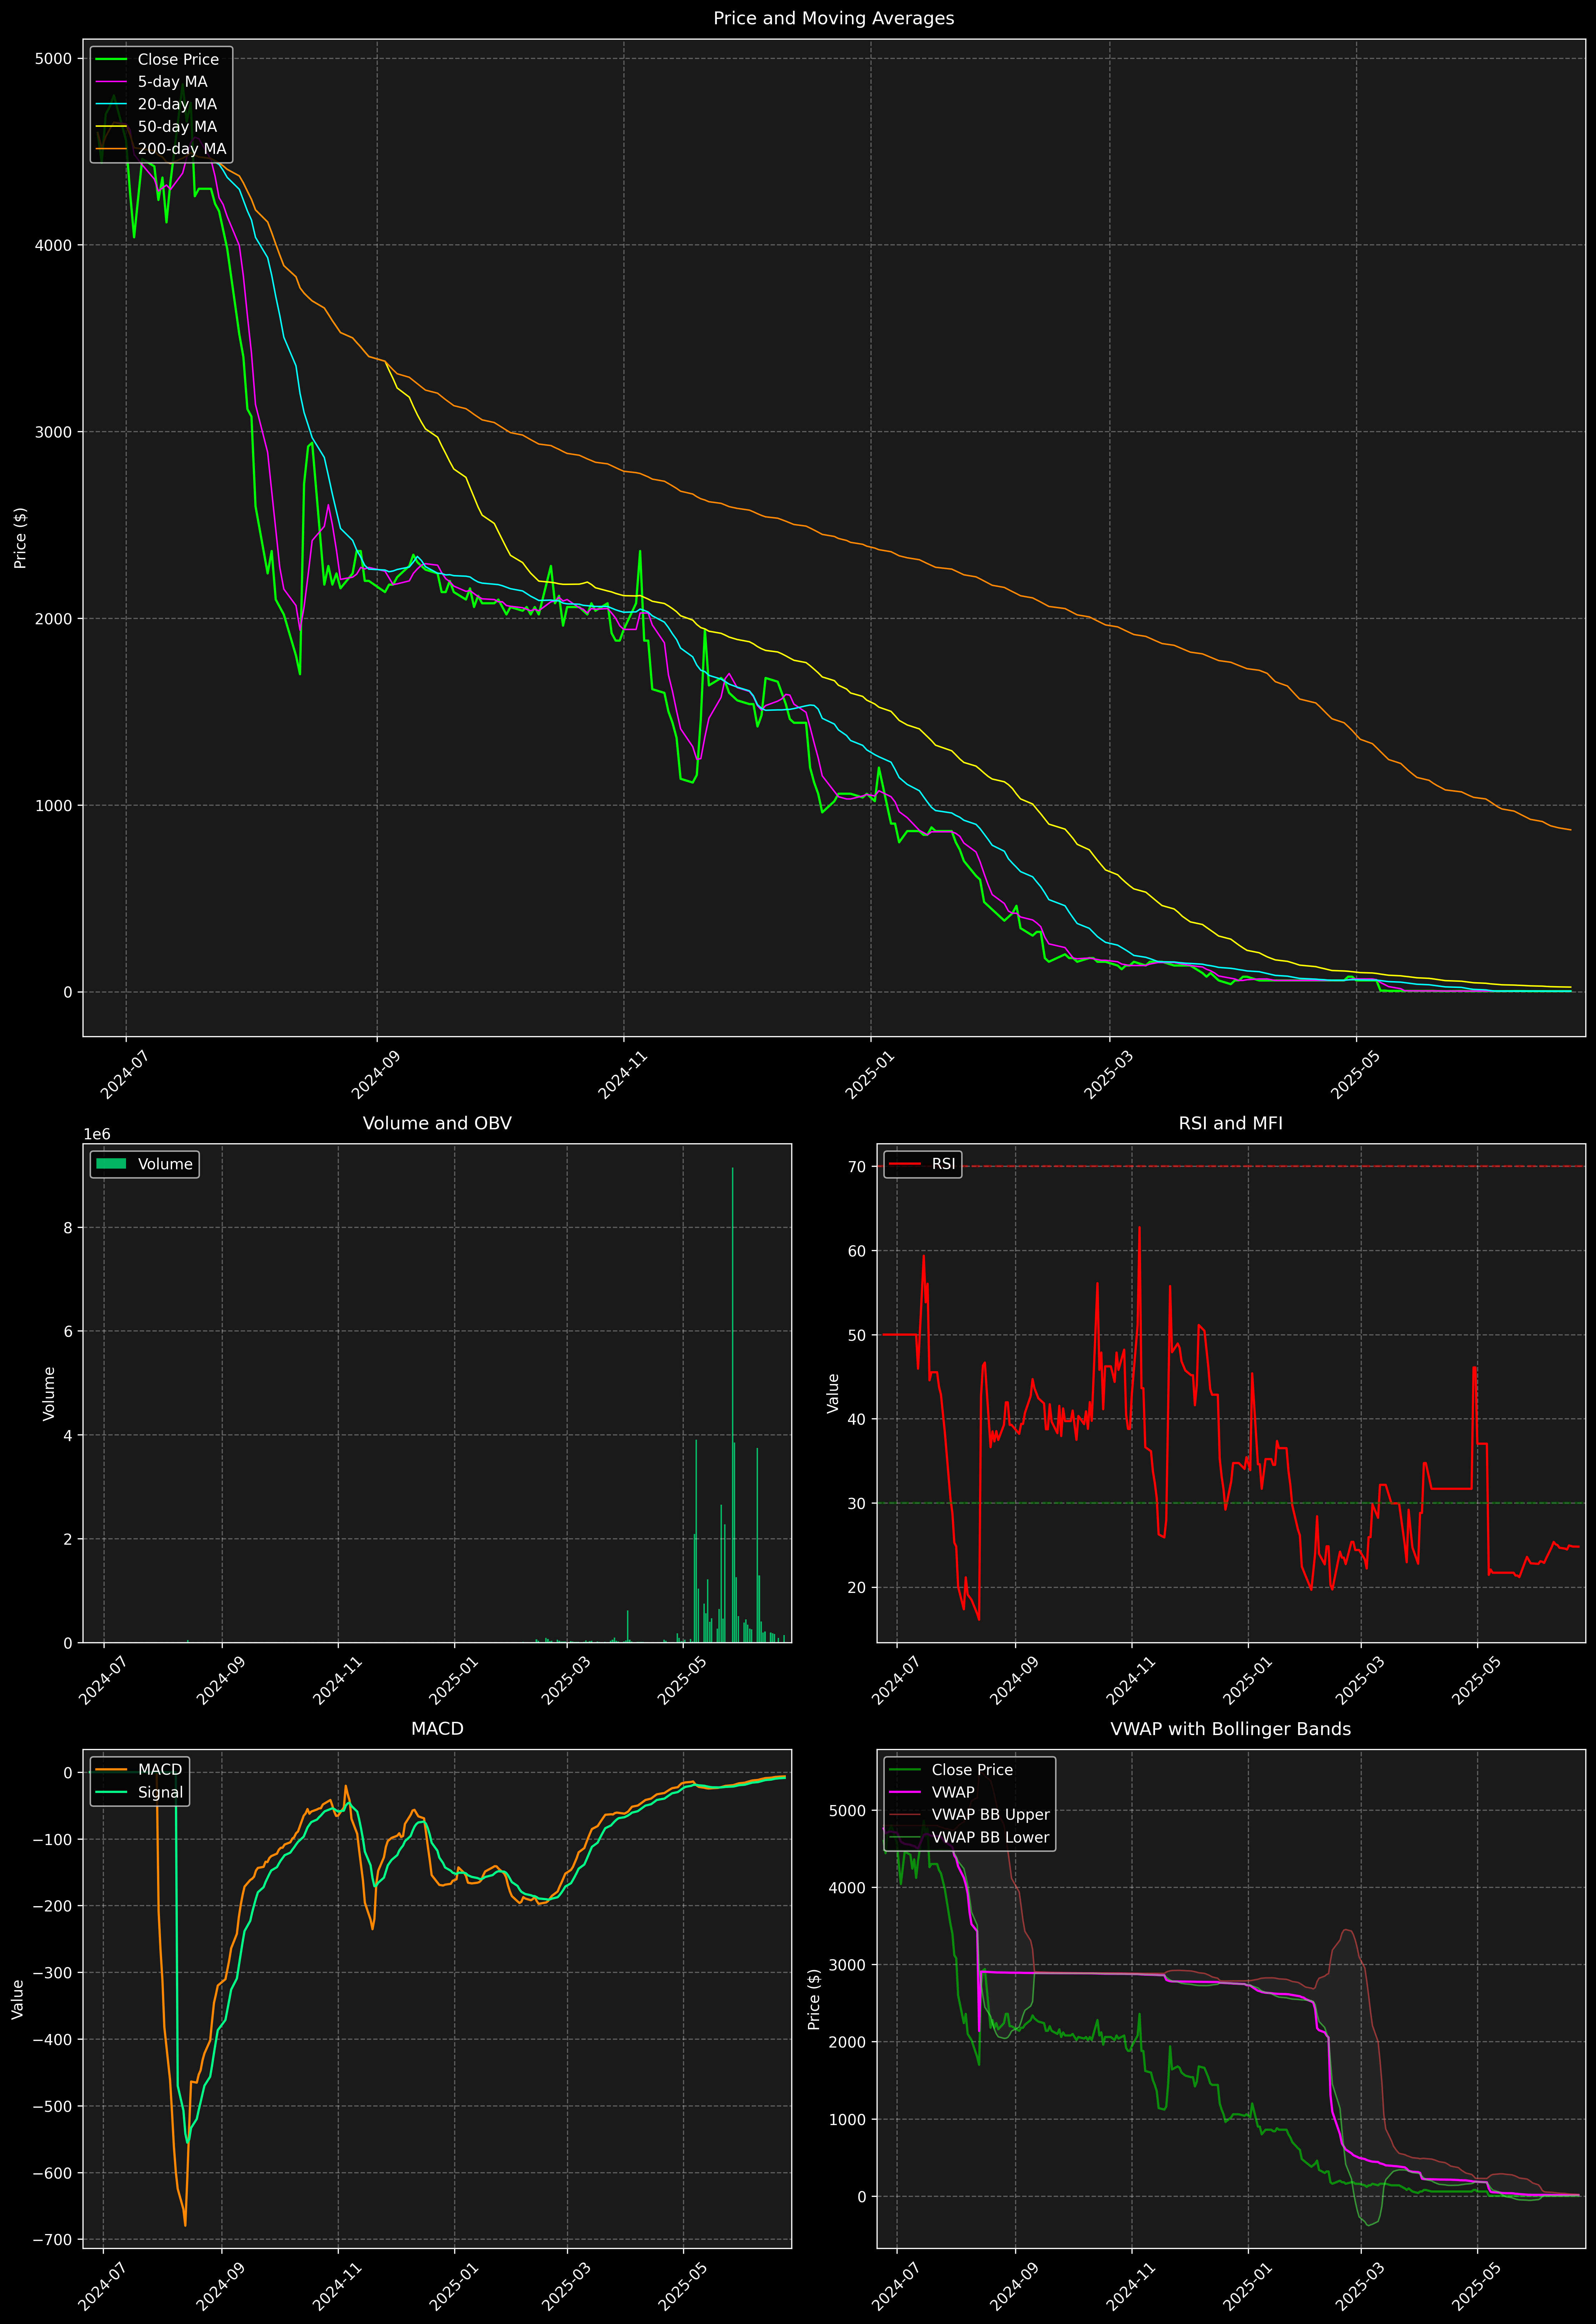Select the '200-day MA' legend entry

coord(162,149)
